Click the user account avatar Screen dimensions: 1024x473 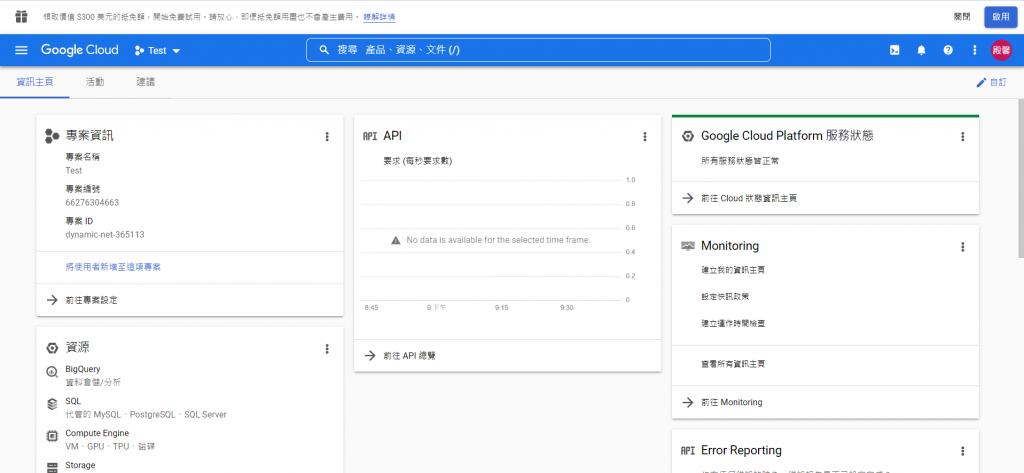click(1001, 50)
